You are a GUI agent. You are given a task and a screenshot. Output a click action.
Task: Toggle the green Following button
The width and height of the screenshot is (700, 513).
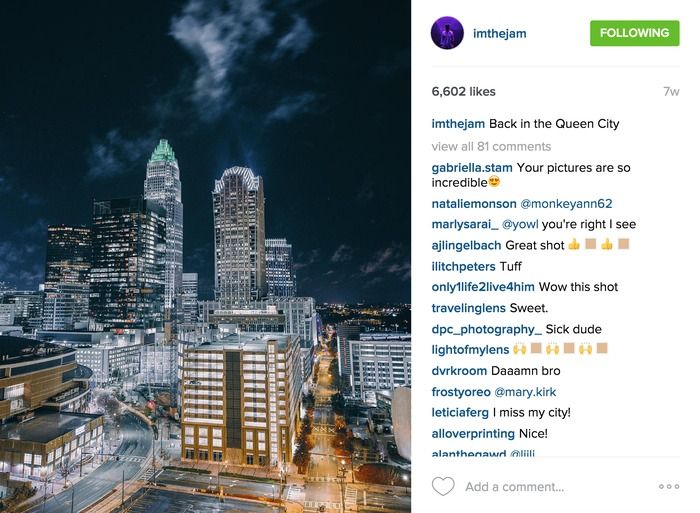[634, 33]
